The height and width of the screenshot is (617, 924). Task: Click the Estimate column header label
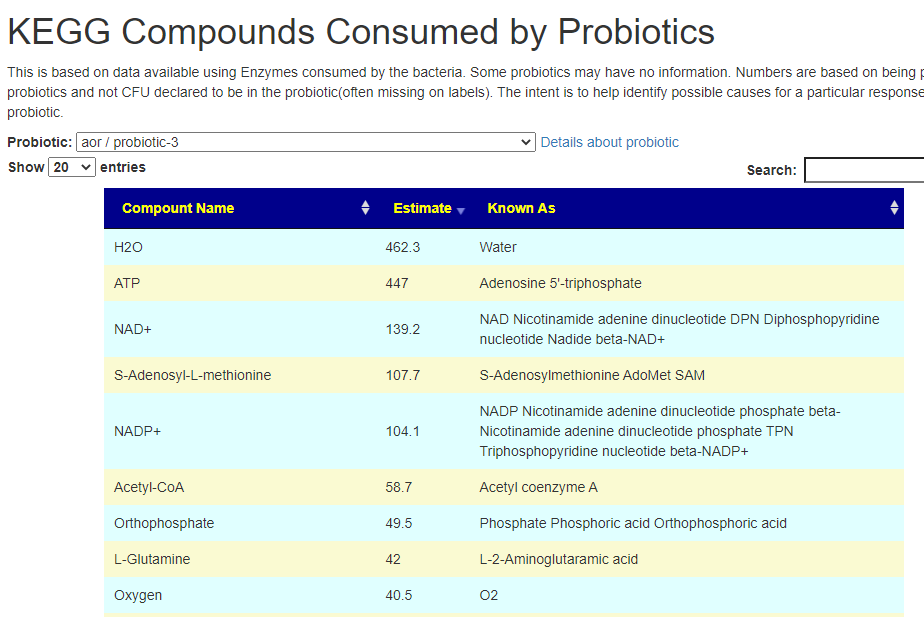coord(422,208)
